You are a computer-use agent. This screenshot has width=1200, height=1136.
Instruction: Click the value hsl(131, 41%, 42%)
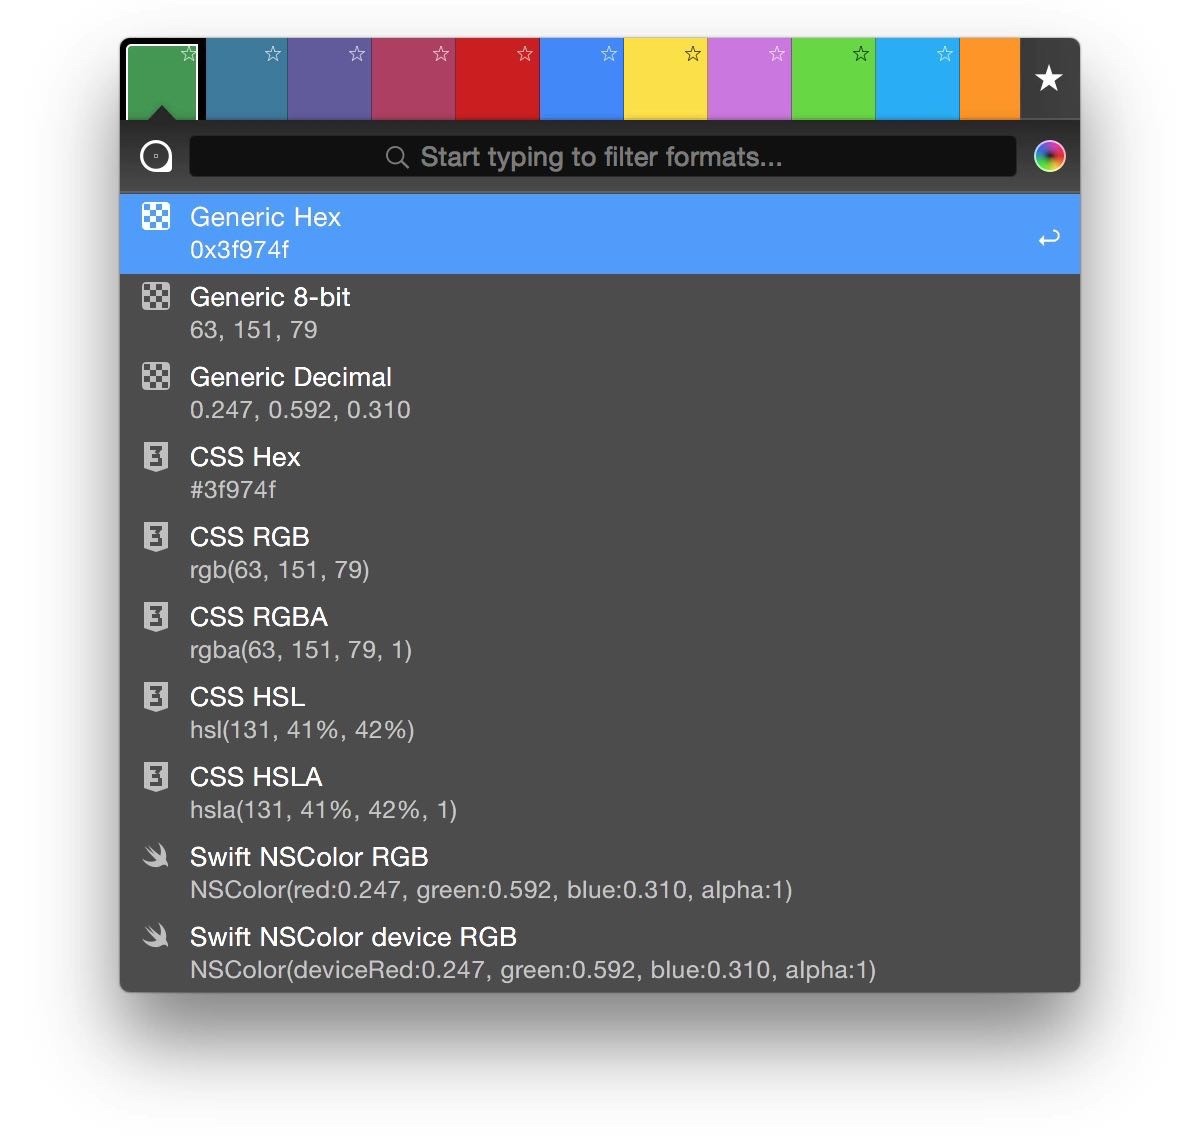[302, 730]
